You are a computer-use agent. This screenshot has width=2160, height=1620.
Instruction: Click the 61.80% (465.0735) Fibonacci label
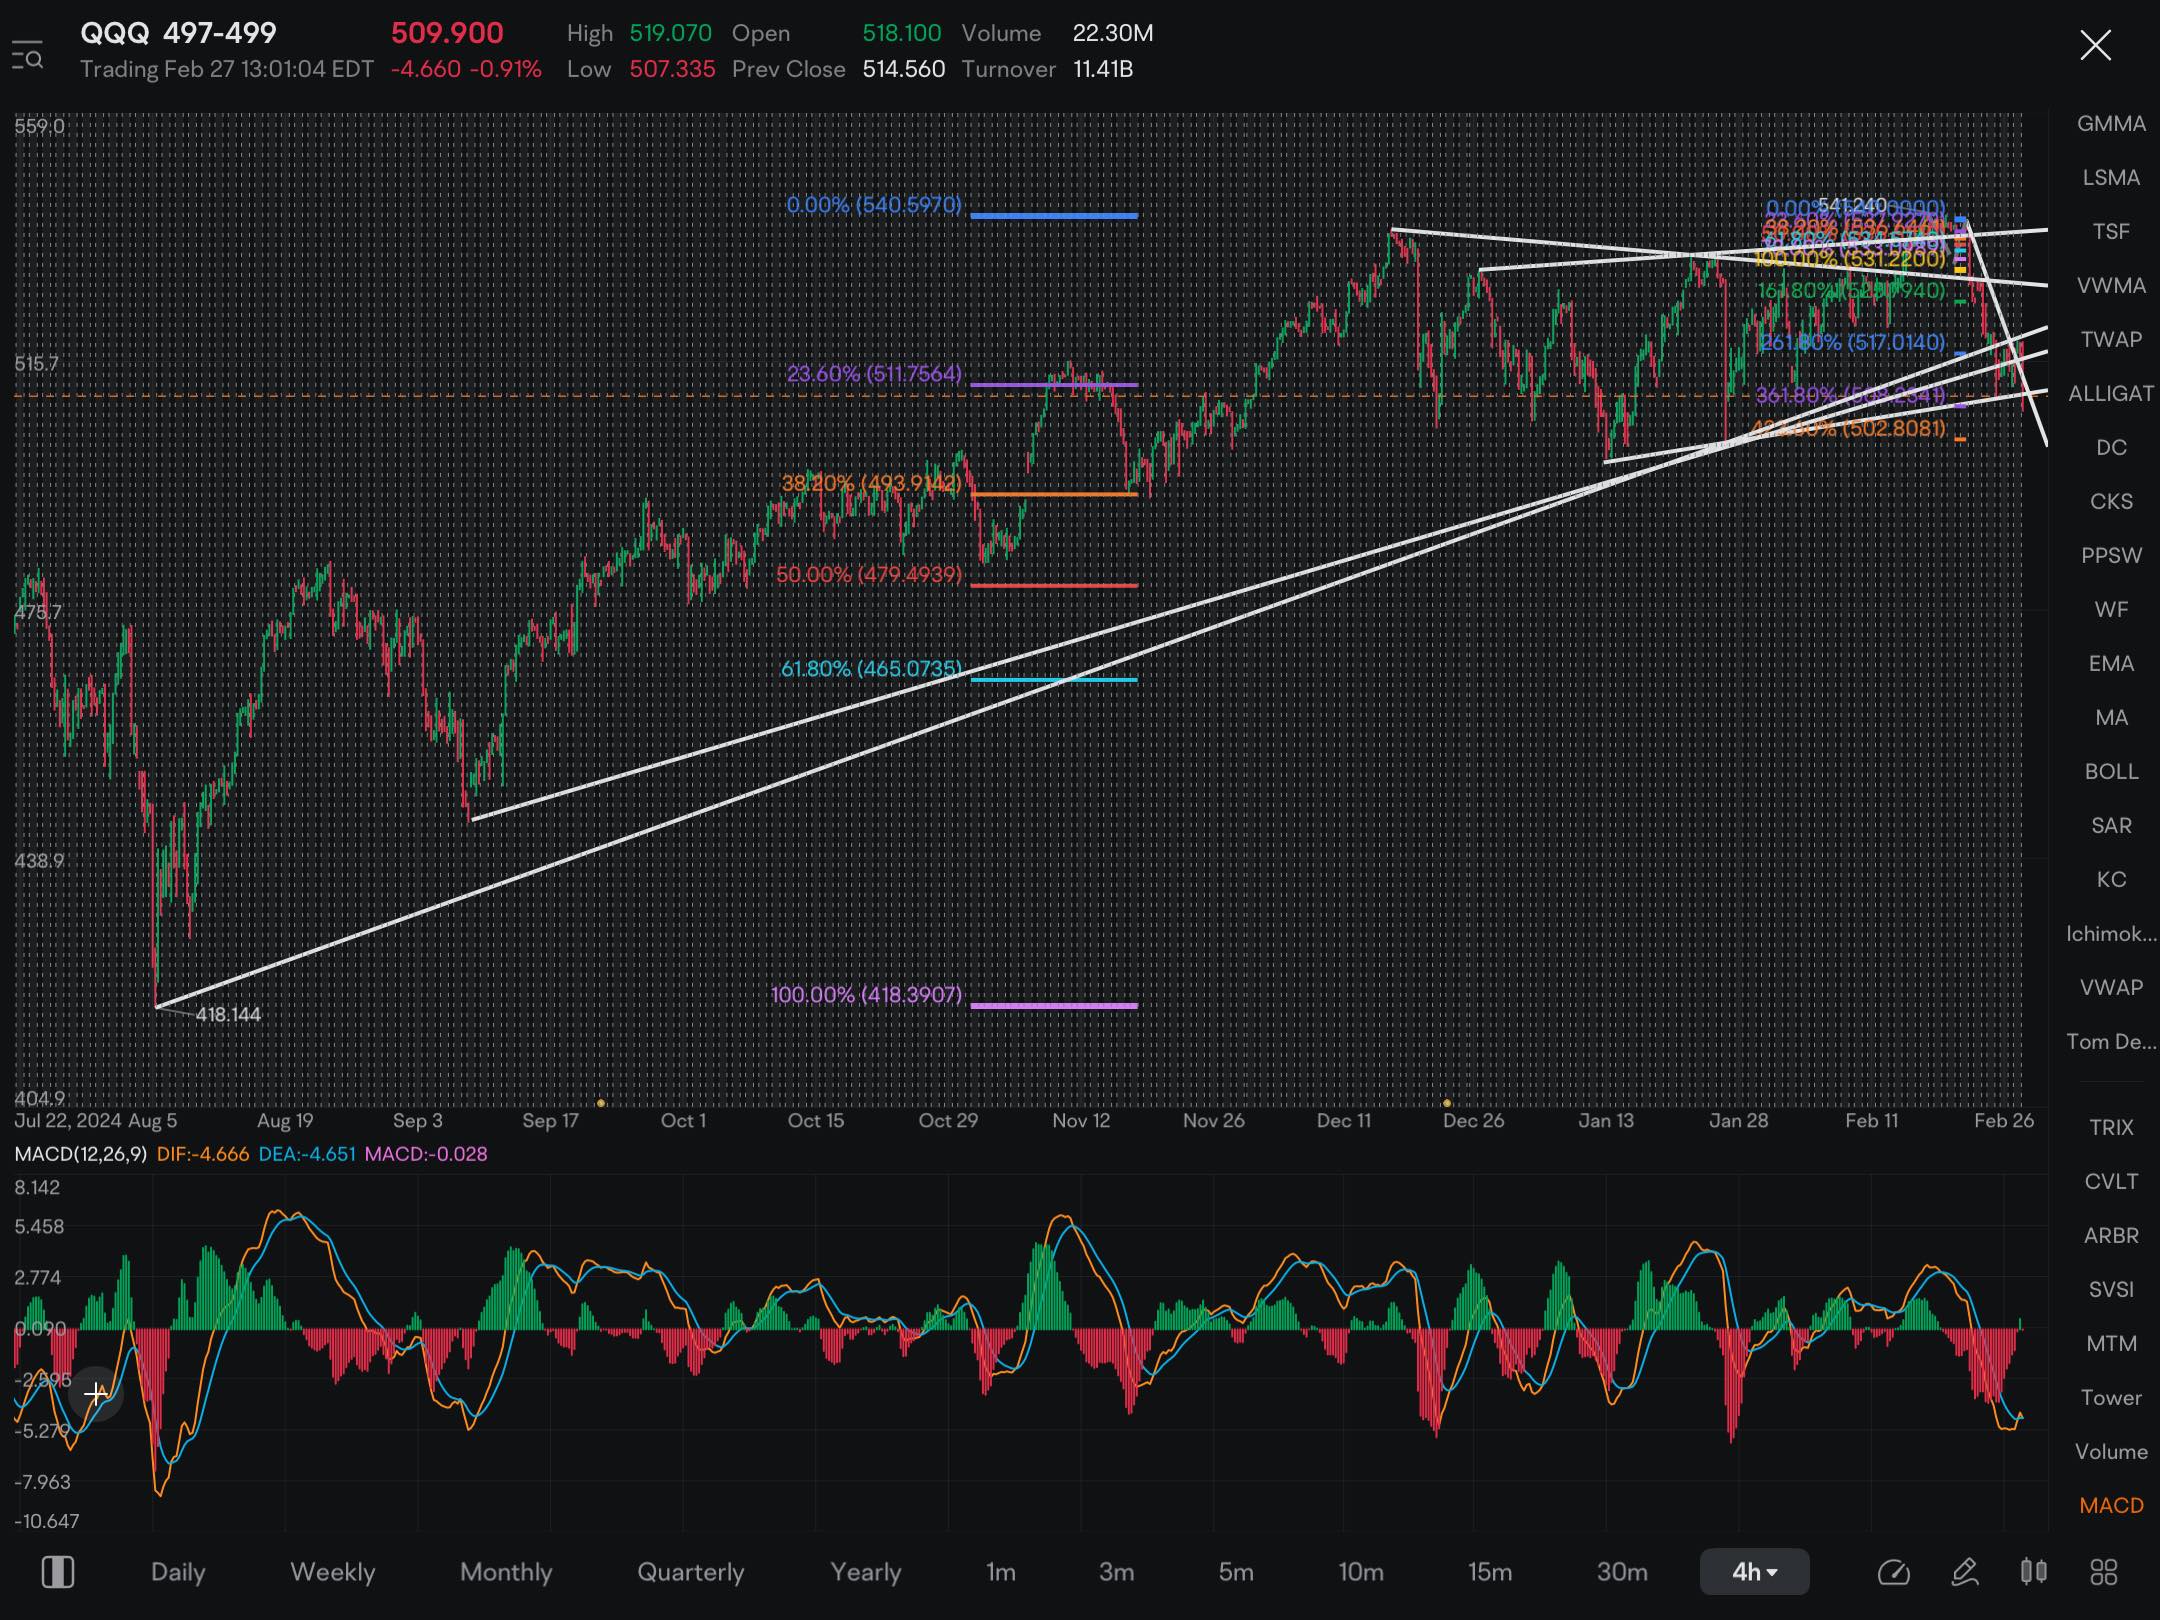coord(871,668)
